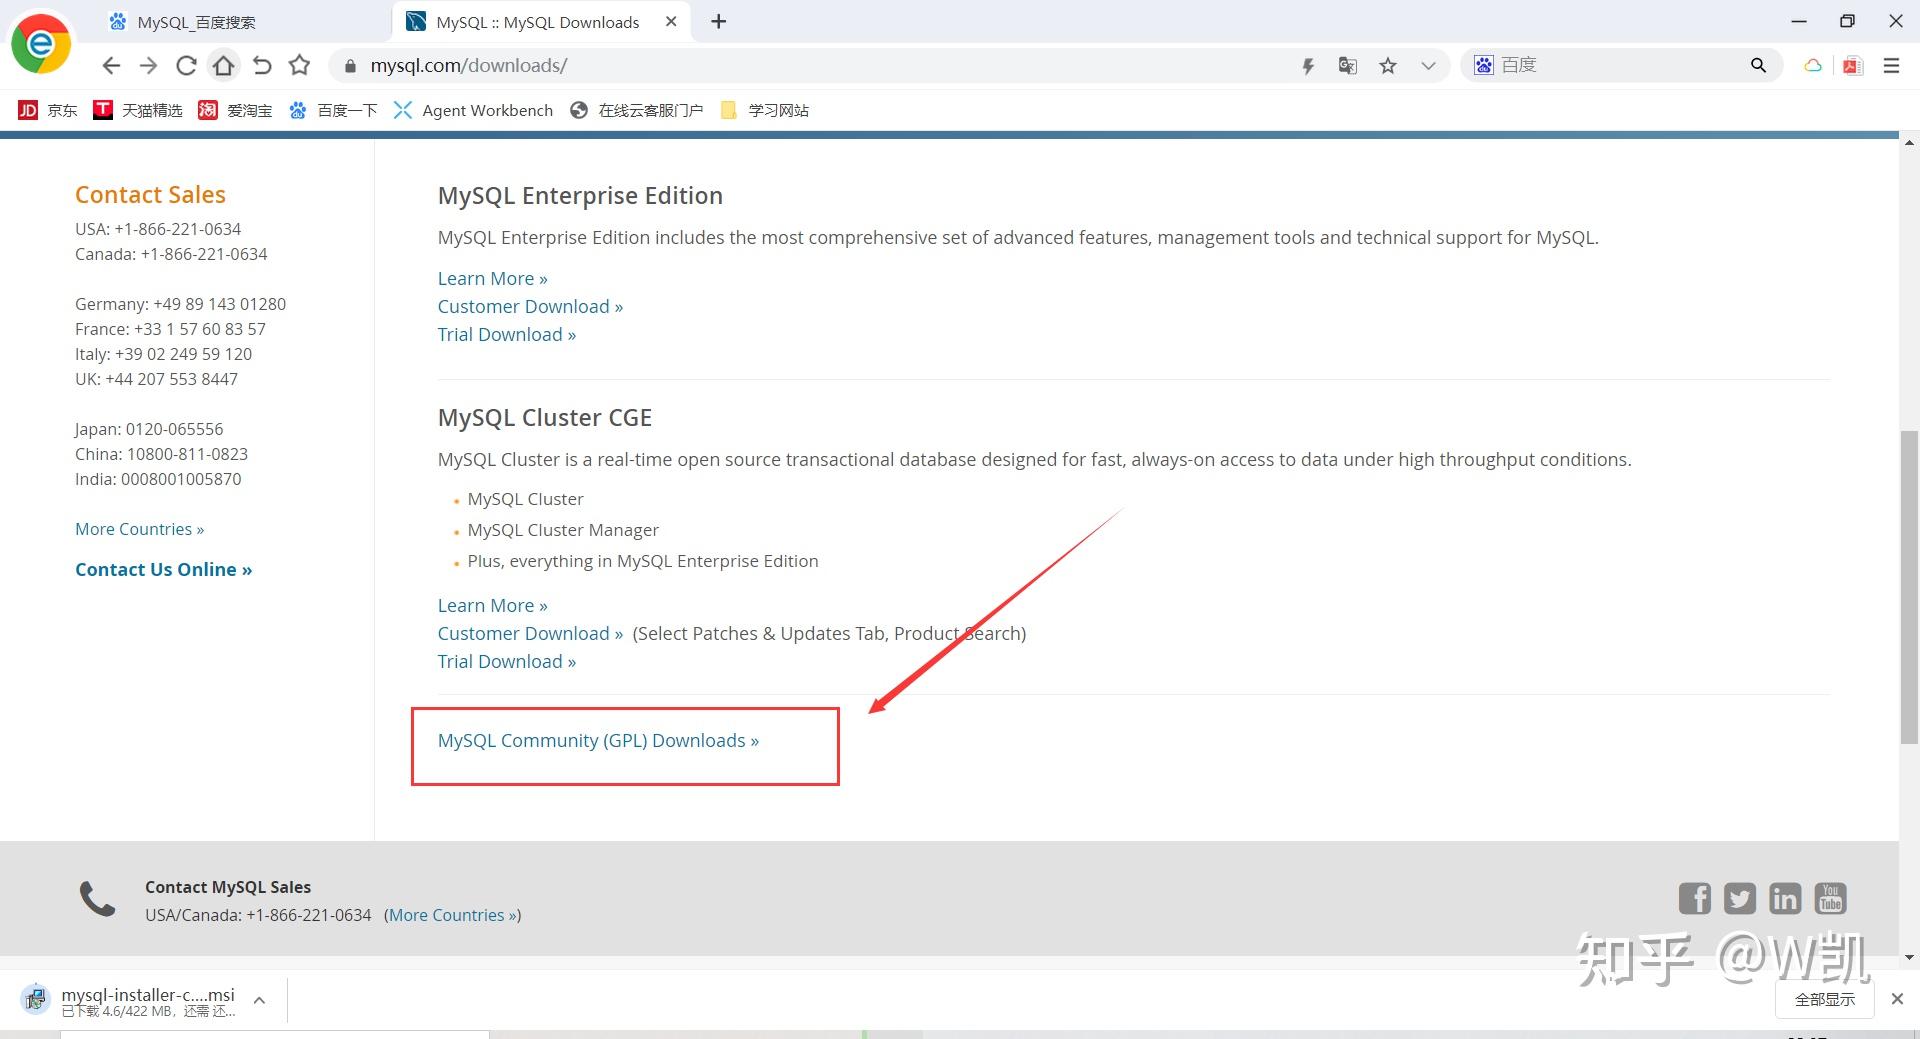This screenshot has width=1920, height=1039.
Task: Click the LinkedIn footer icon
Action: pos(1785,898)
